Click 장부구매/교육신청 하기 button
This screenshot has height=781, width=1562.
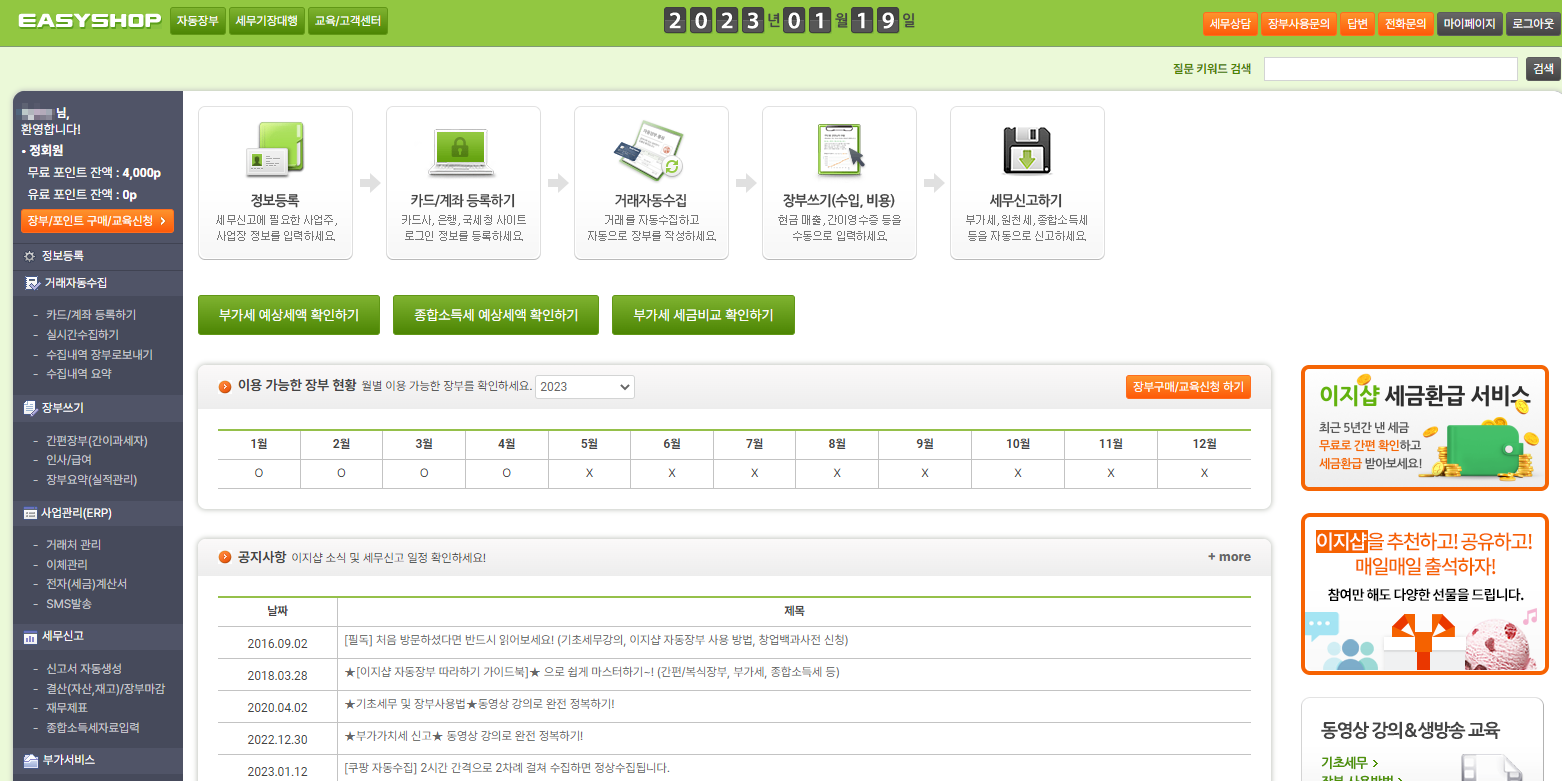[x=1188, y=386]
